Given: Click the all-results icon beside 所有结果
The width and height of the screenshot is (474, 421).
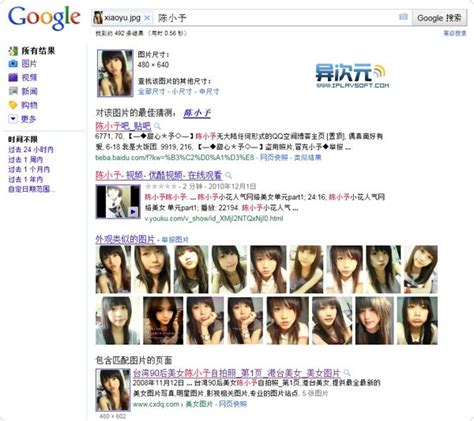Looking at the screenshot, I should point(13,51).
